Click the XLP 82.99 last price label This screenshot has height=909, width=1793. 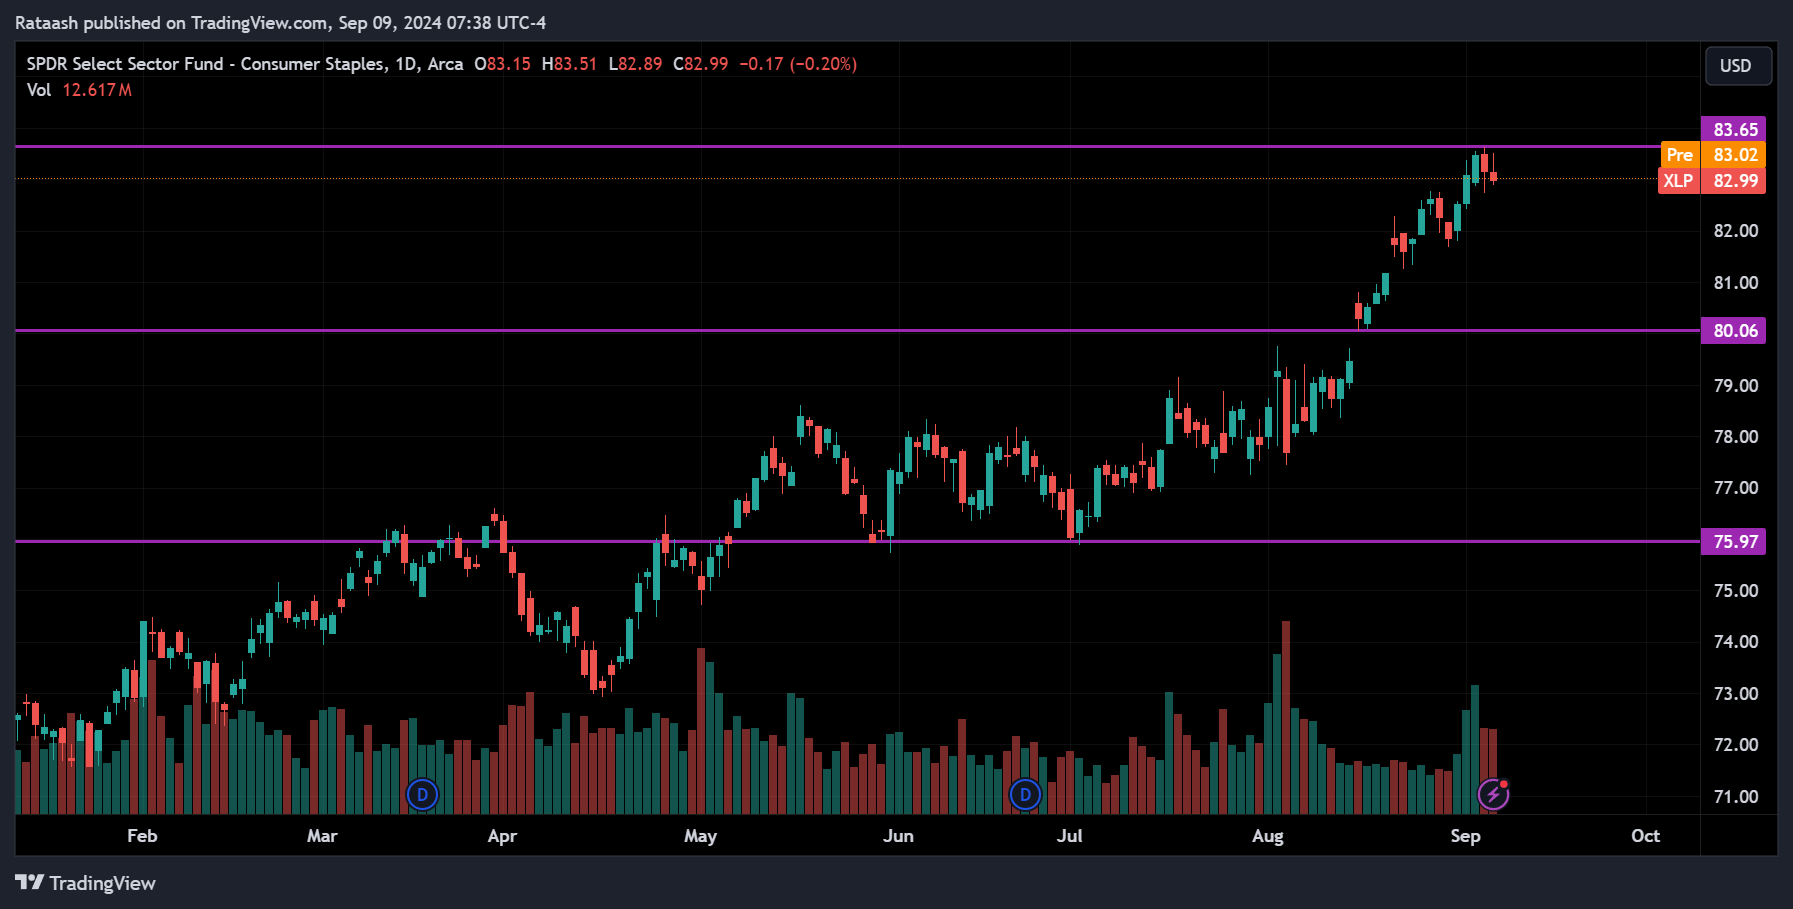[1712, 181]
